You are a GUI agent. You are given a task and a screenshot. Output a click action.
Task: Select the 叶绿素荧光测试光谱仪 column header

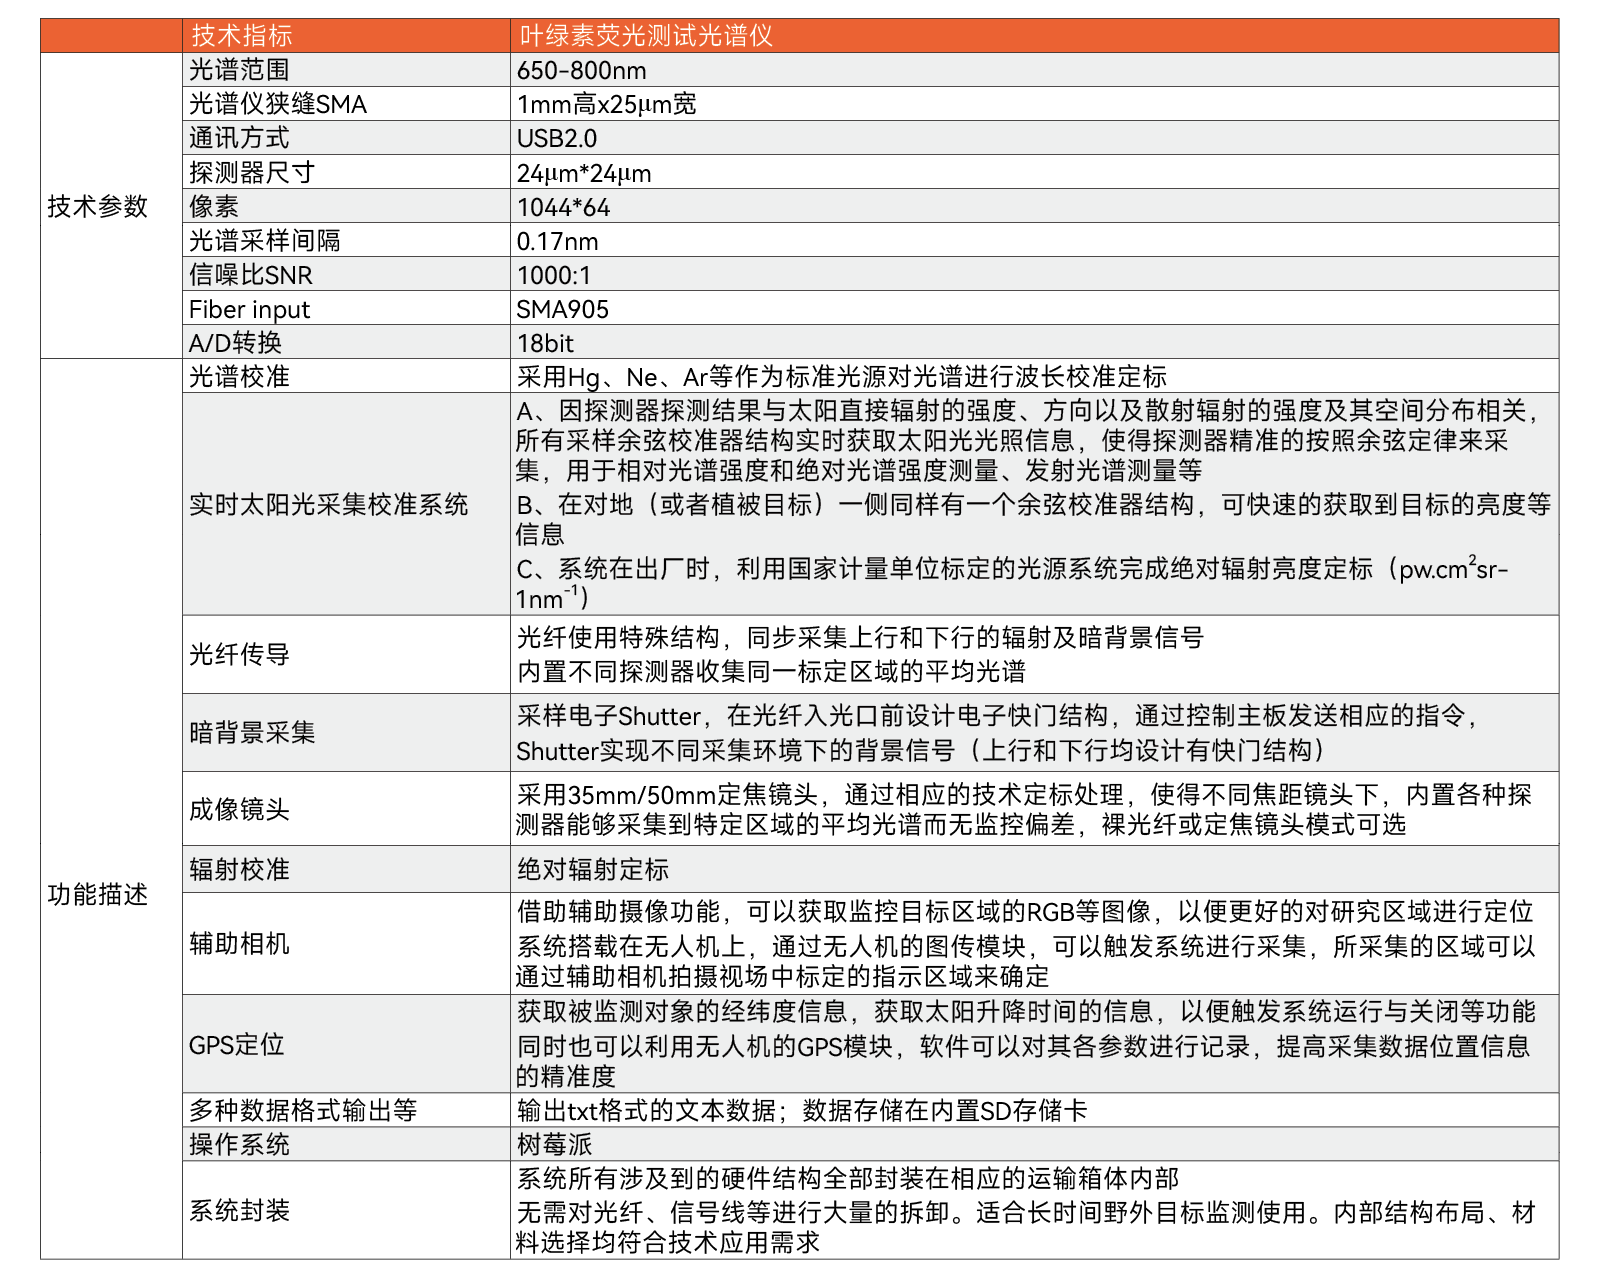point(645,36)
